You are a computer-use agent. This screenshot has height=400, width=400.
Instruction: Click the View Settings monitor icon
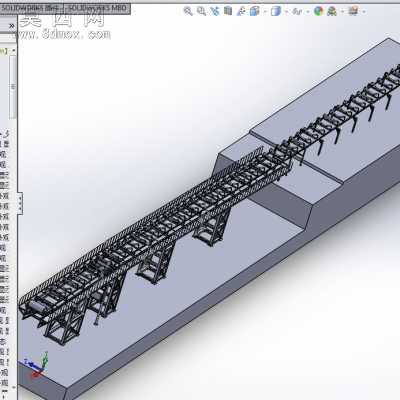coord(353,11)
